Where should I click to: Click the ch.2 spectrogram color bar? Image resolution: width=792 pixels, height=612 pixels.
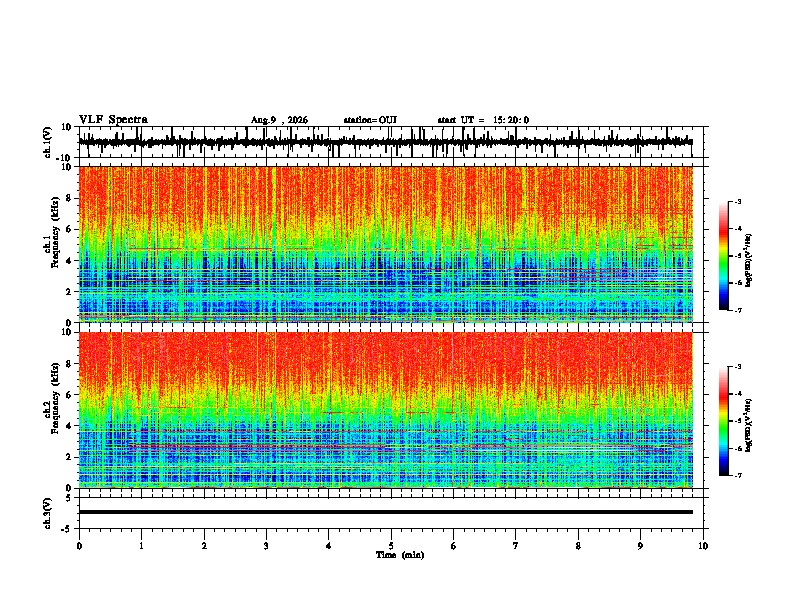click(723, 421)
